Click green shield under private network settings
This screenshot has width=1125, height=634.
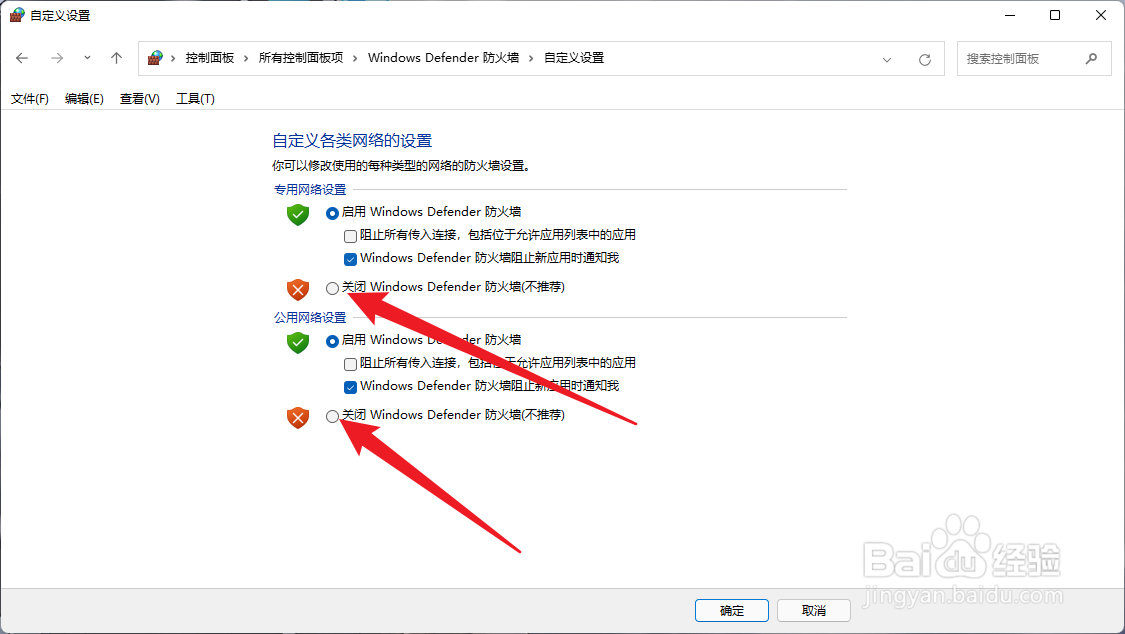click(x=298, y=214)
